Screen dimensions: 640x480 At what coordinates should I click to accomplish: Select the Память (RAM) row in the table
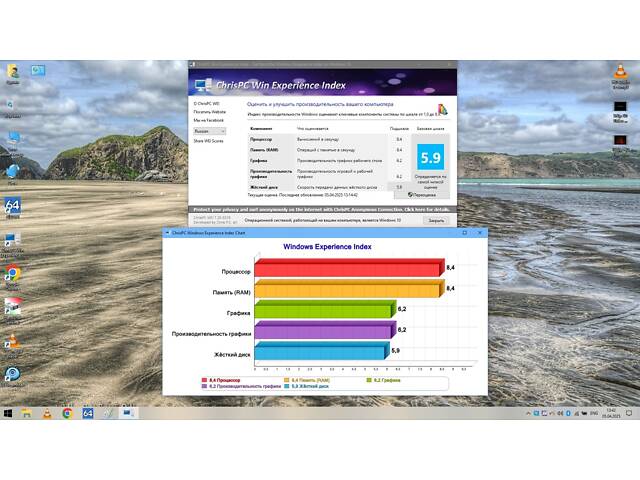pyautogui.click(x=329, y=150)
